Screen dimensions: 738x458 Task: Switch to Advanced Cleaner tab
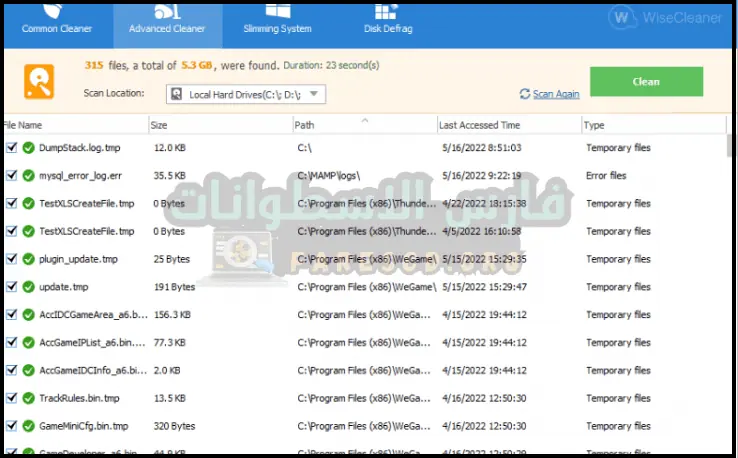(168, 24)
